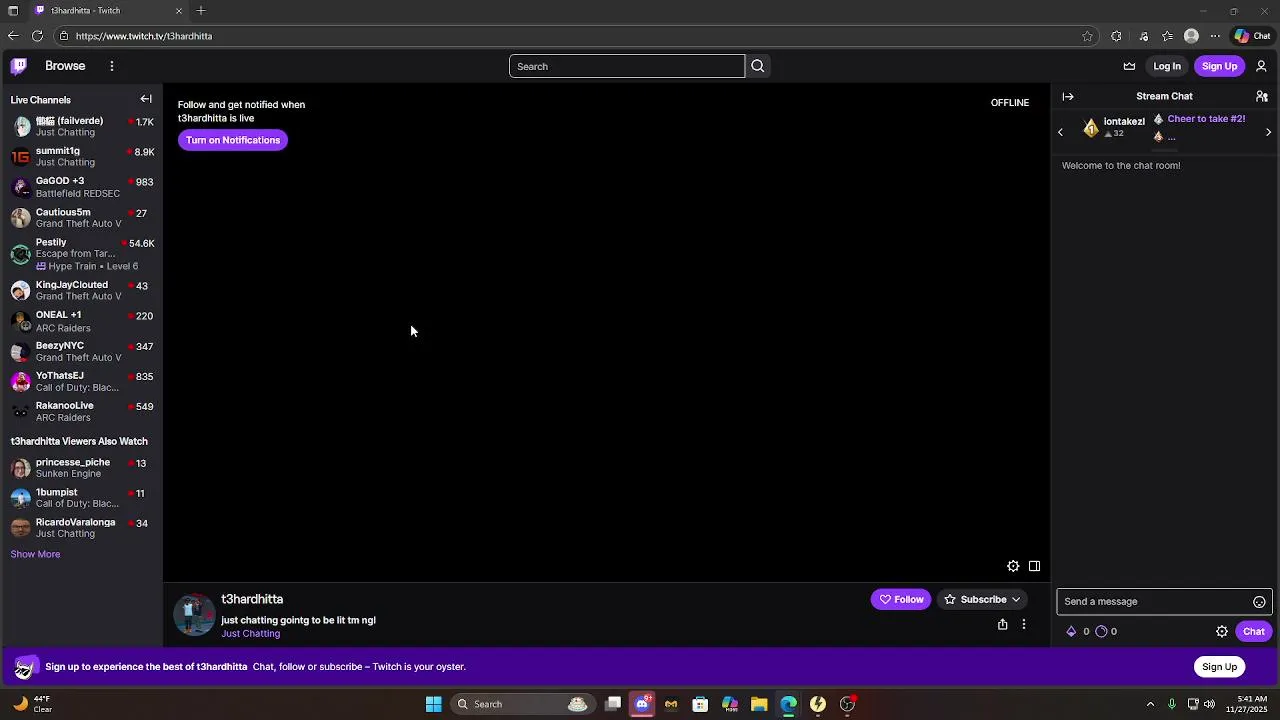Image resolution: width=1280 pixels, height=720 pixels.
Task: Open the Just Chatting category link
Action: (x=250, y=634)
